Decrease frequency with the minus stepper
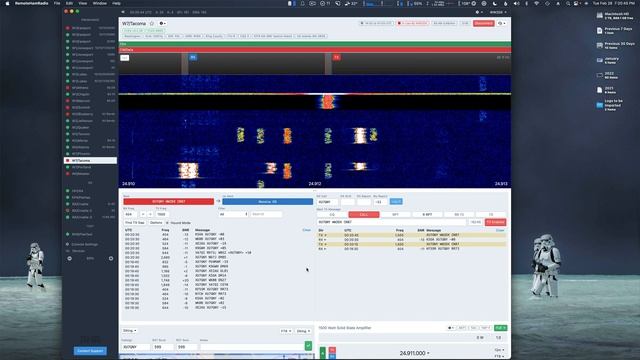This screenshot has width=640, height=360. [x=143, y=214]
